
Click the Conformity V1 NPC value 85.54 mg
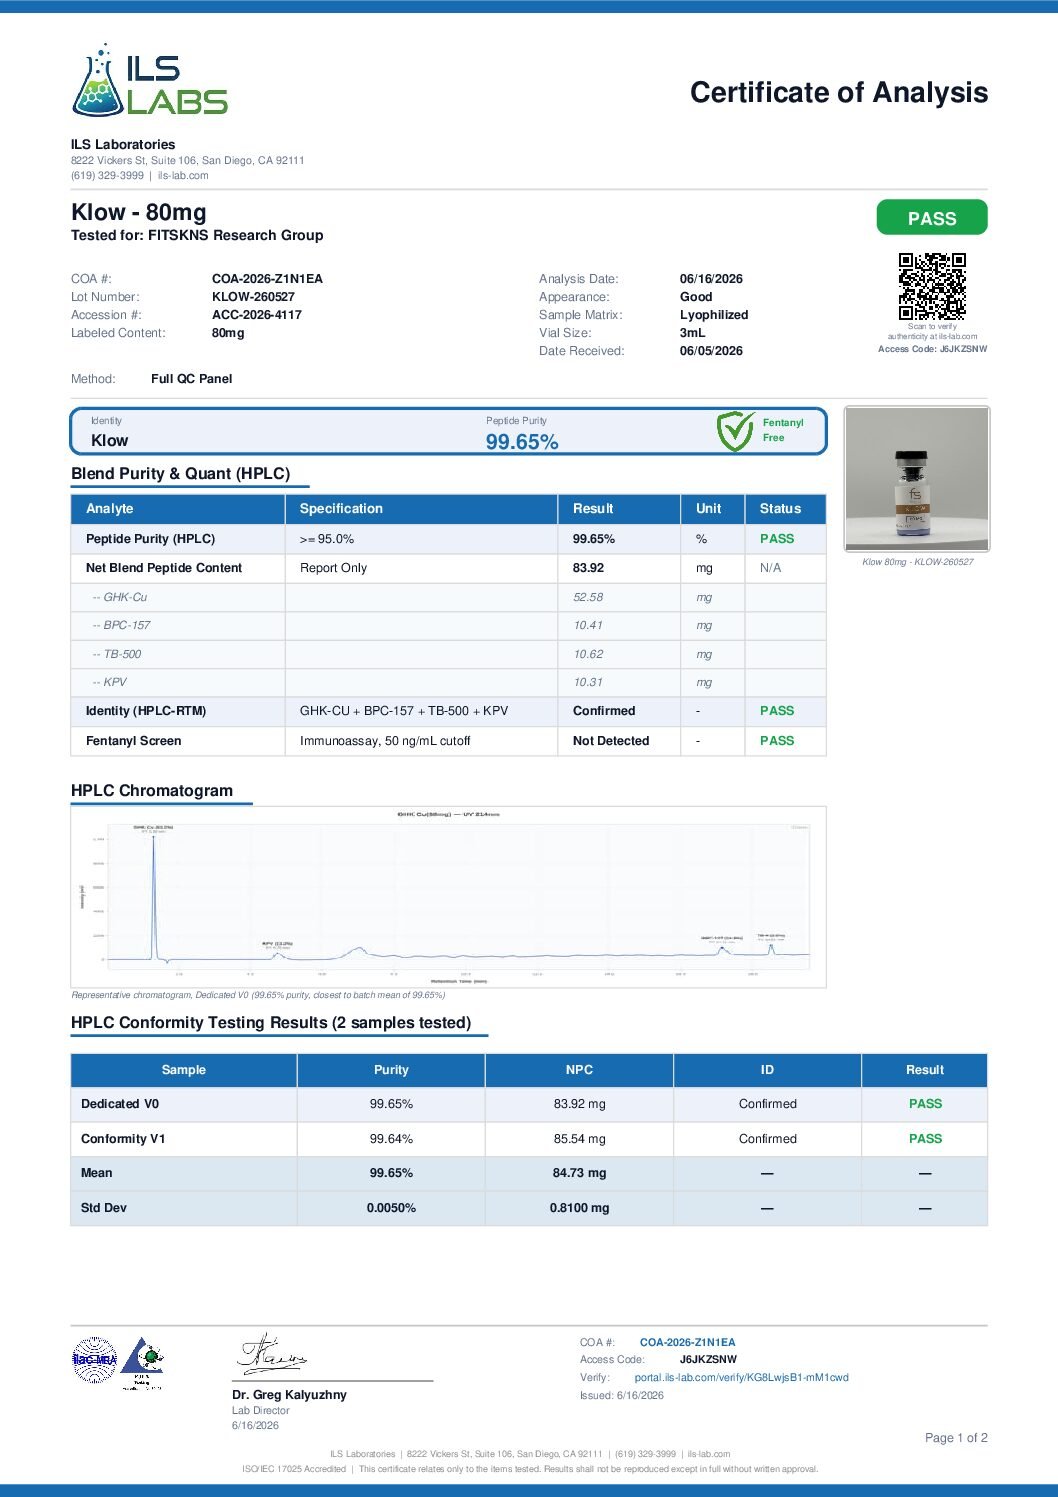point(579,1139)
